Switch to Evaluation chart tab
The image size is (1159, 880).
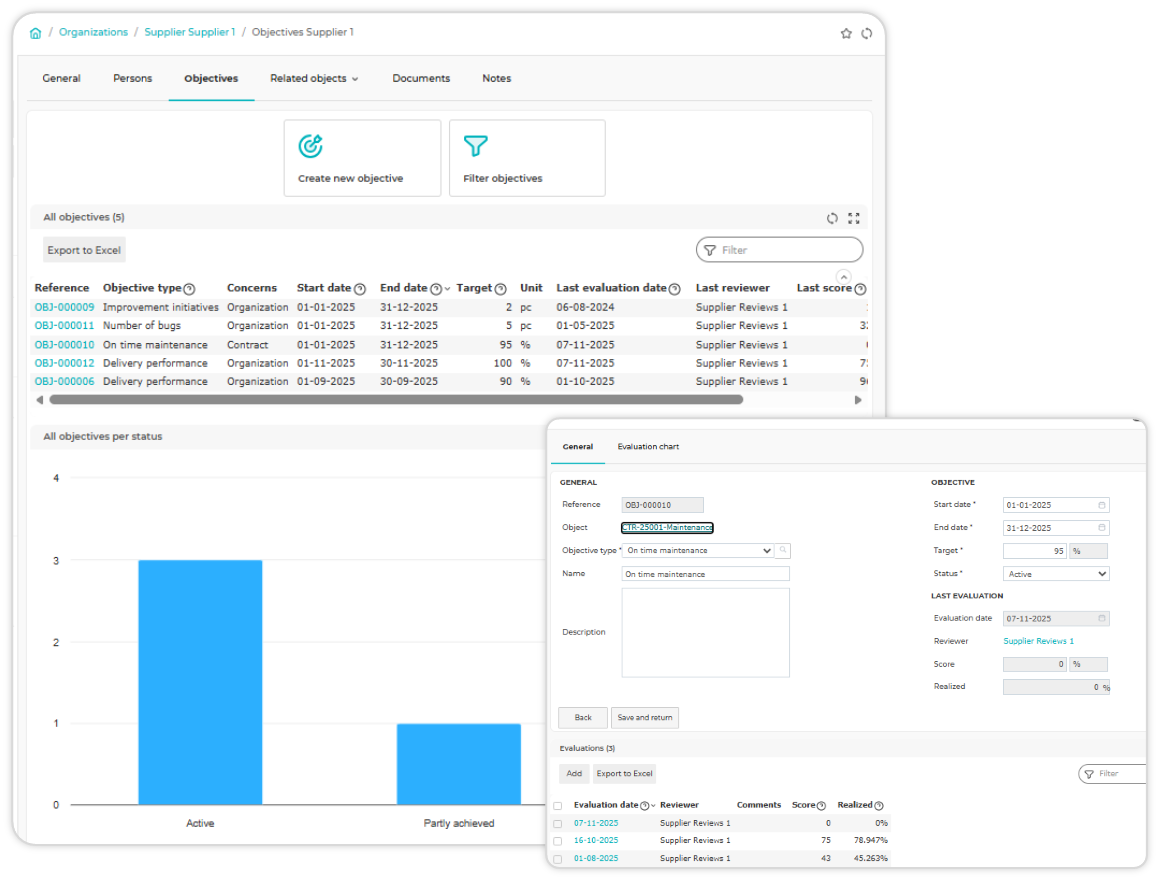point(648,447)
